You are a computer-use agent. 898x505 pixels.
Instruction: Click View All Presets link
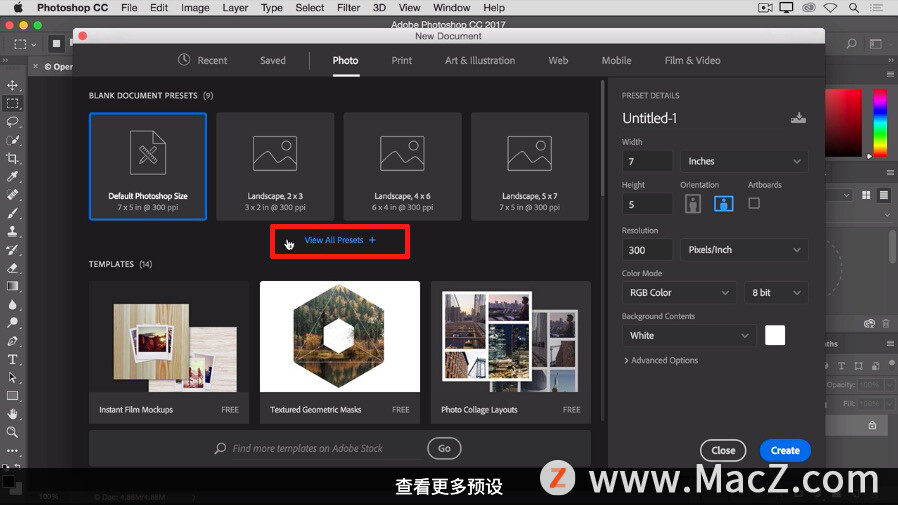coord(340,240)
